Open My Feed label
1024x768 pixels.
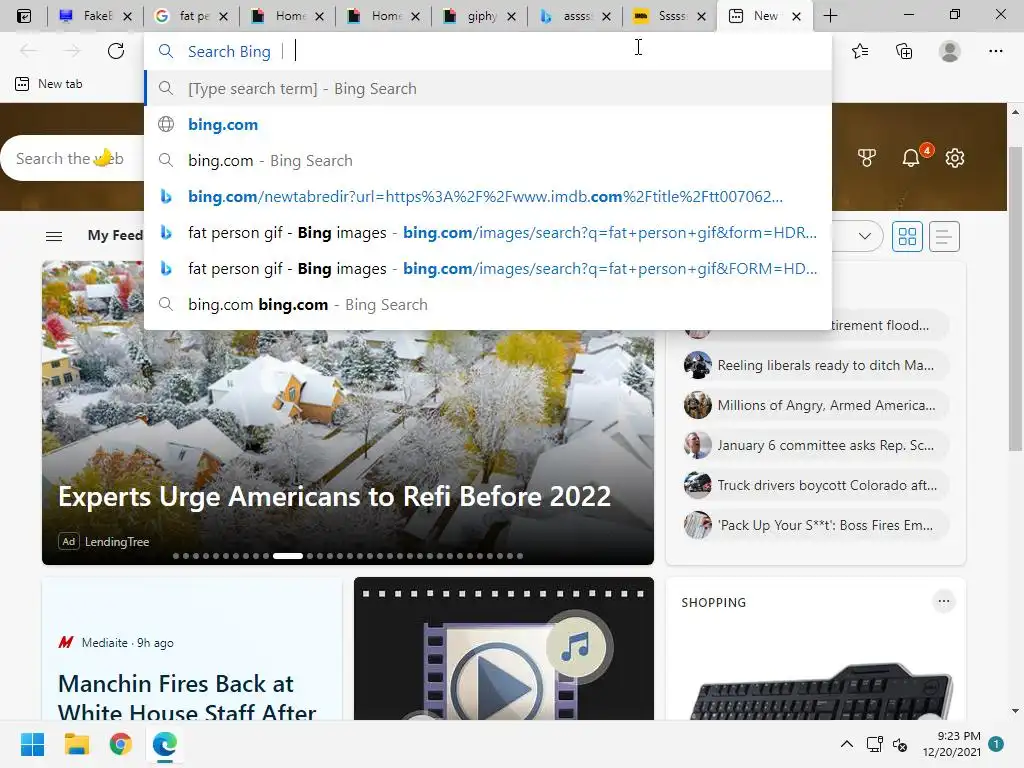click(116, 235)
